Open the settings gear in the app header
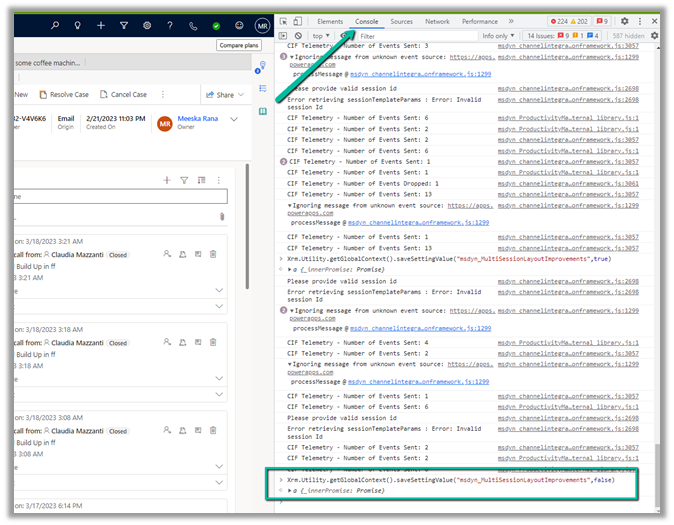Image resolution: width=674 pixels, height=525 pixels. (x=147, y=25)
